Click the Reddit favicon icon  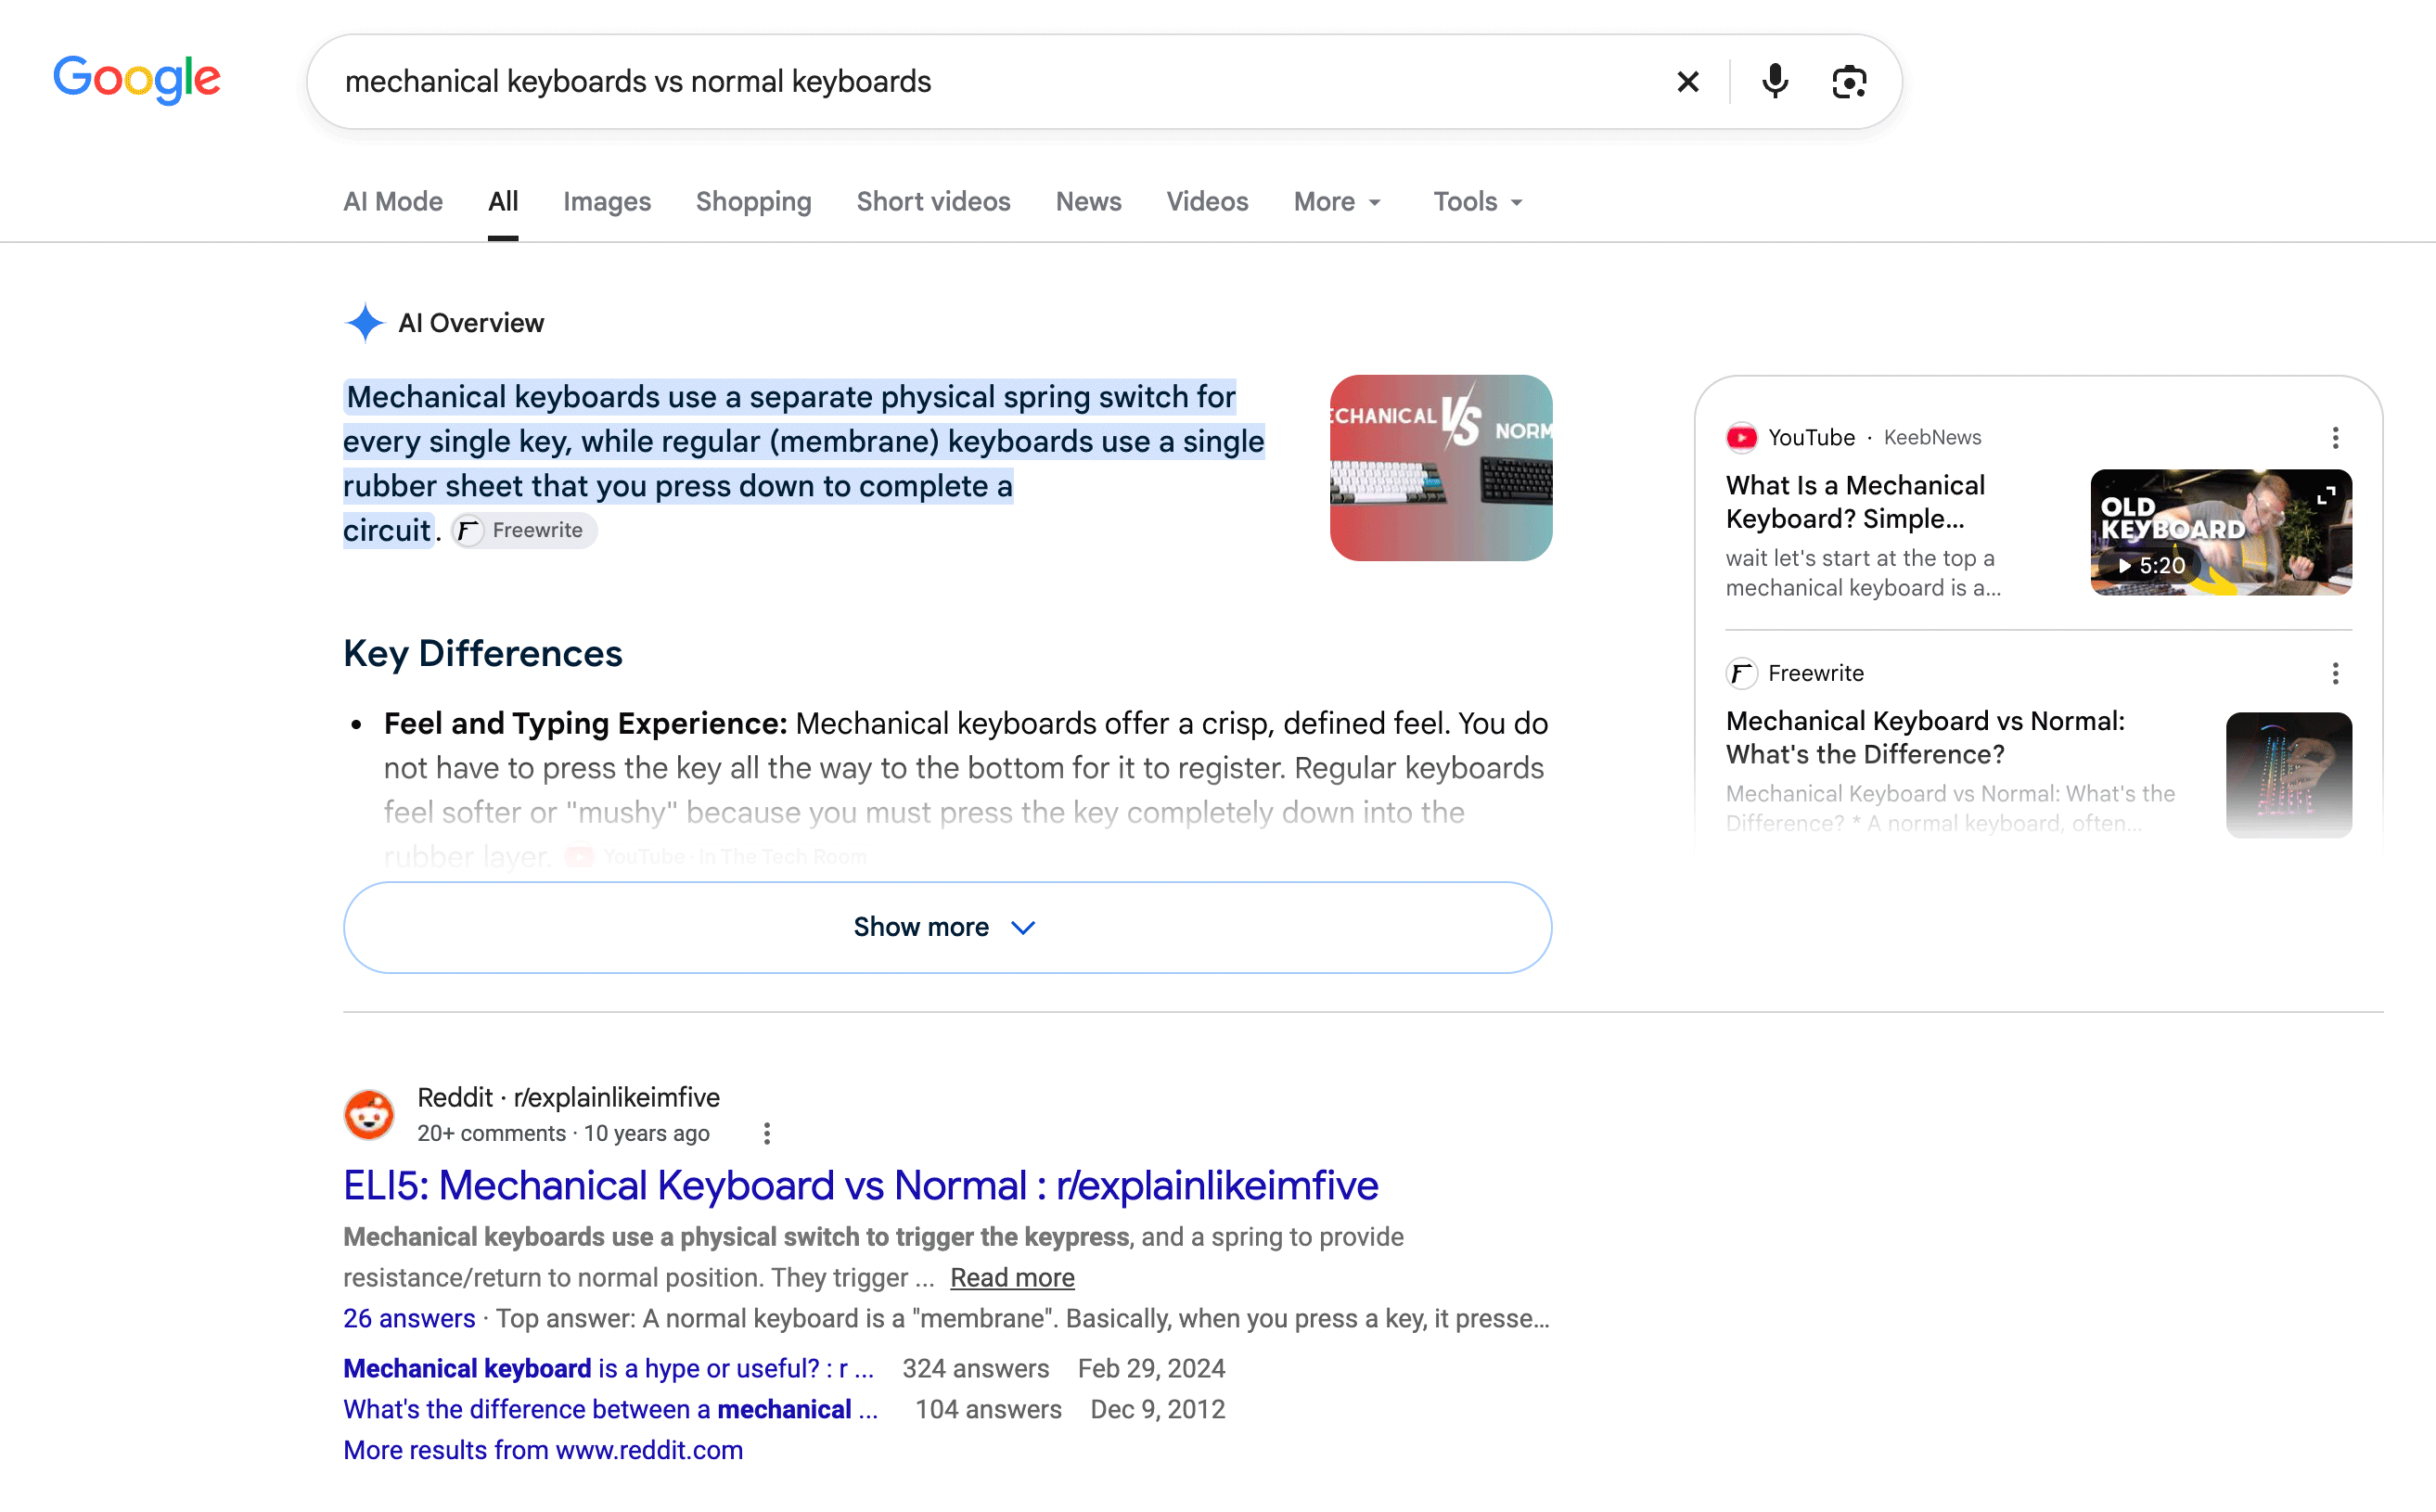pyautogui.click(x=369, y=1114)
